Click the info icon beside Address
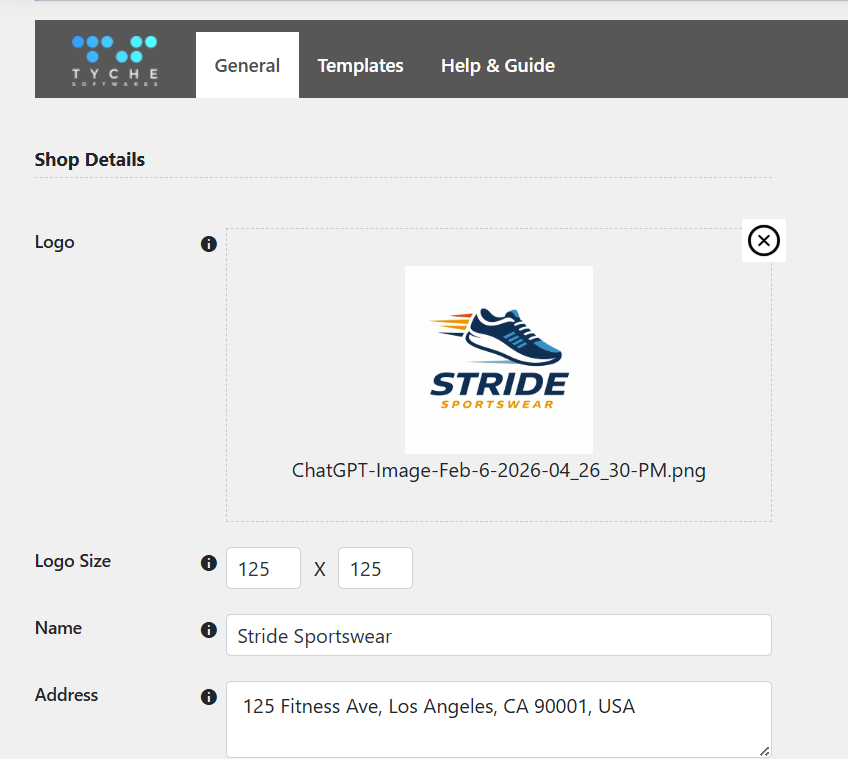The width and height of the screenshot is (848, 759). (209, 697)
